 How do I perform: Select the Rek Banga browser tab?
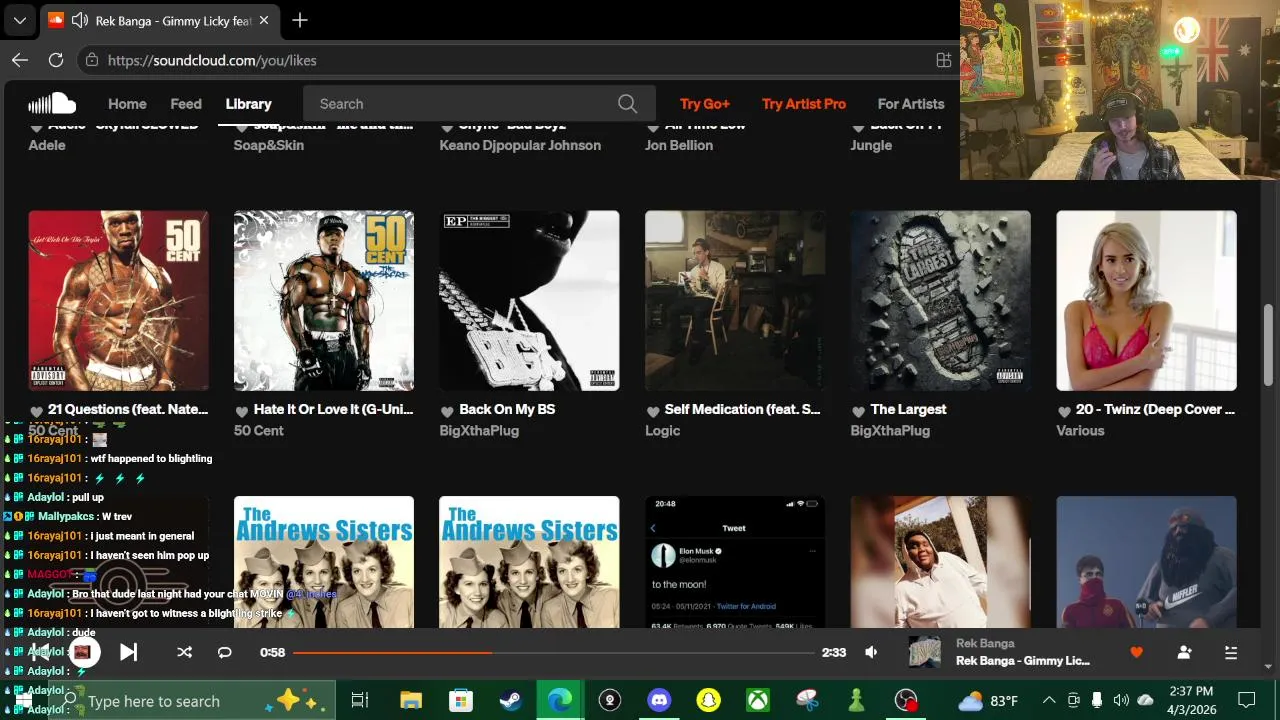[x=160, y=20]
